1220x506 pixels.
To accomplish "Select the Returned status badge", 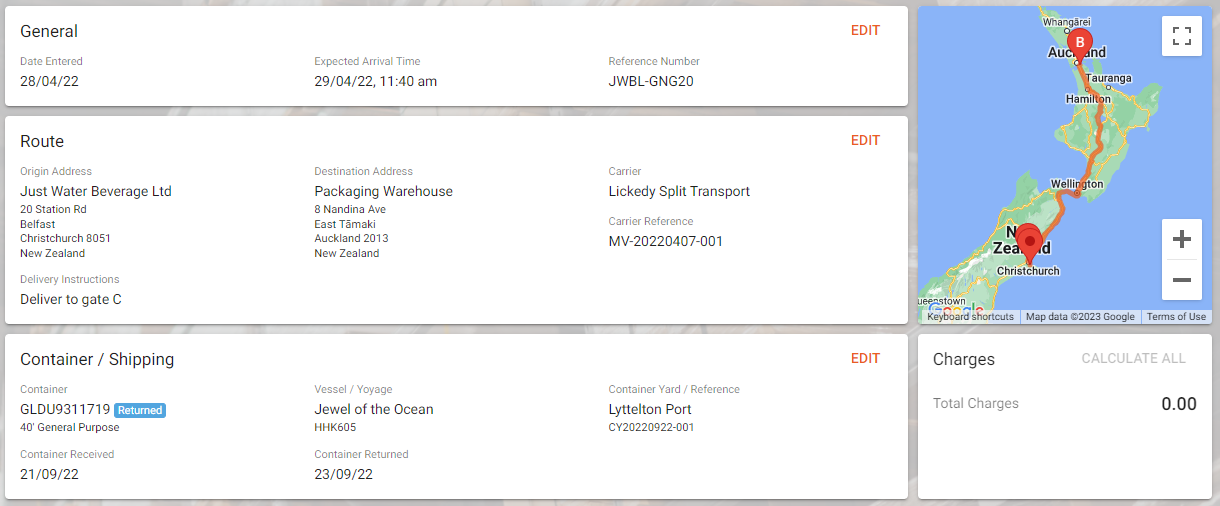I will tap(140, 410).
